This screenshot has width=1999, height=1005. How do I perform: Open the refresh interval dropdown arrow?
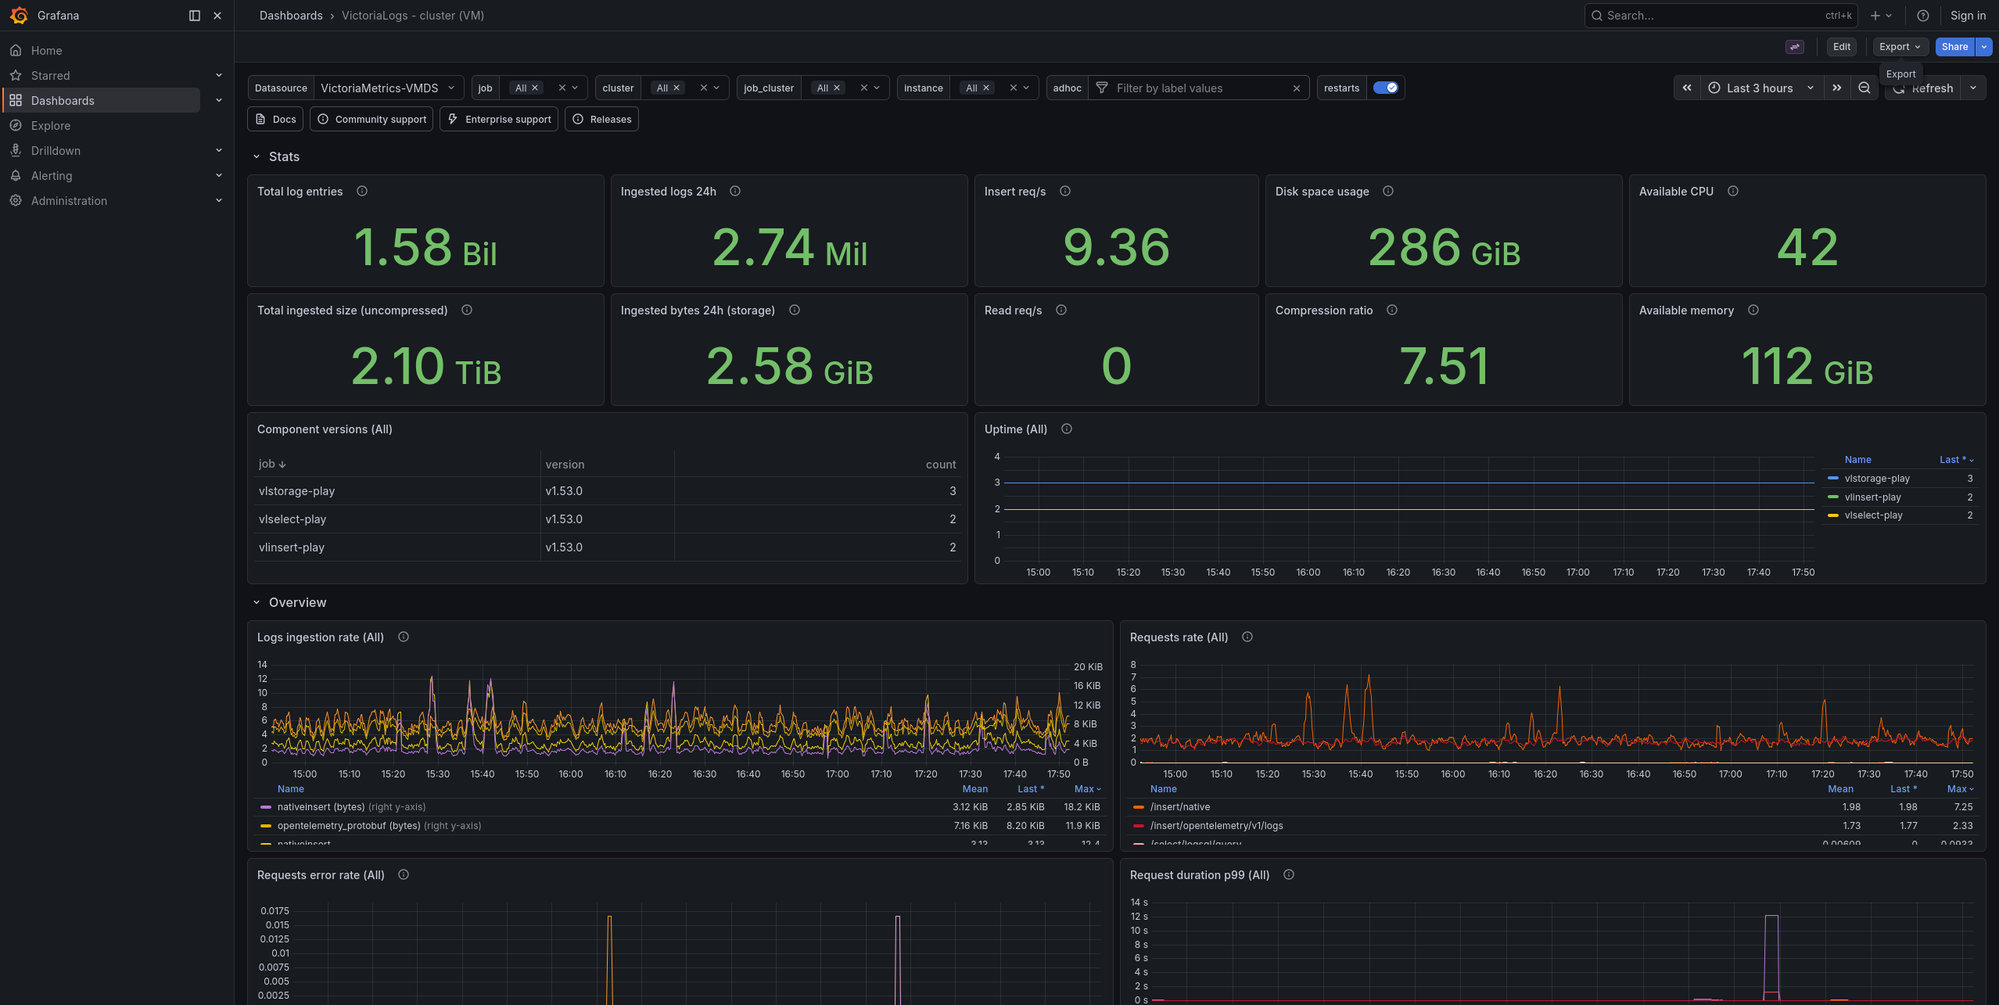(1973, 88)
